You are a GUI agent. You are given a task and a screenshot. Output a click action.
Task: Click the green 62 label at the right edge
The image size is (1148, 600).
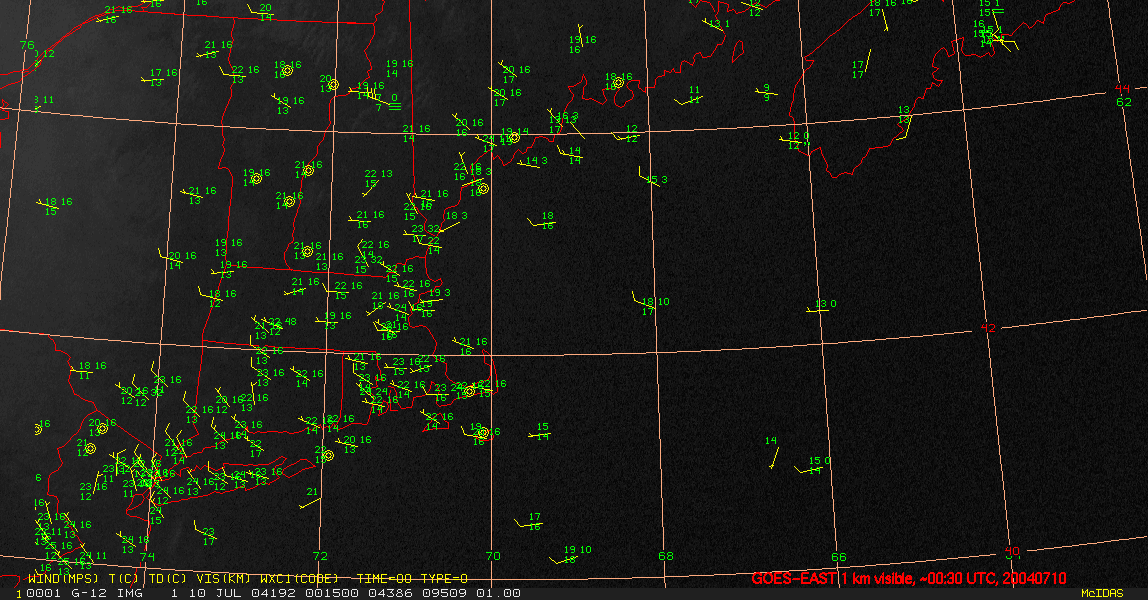click(1124, 102)
